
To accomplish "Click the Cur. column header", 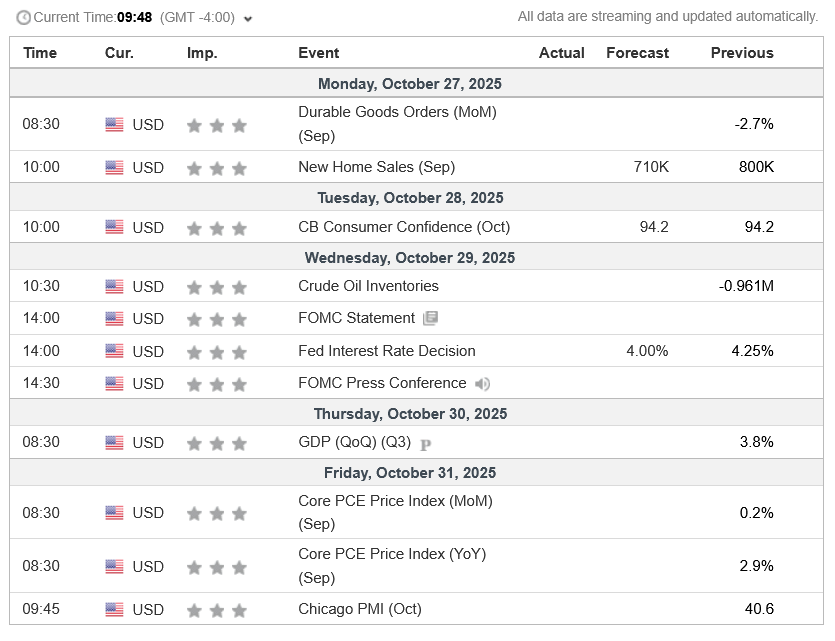I will [119, 53].
